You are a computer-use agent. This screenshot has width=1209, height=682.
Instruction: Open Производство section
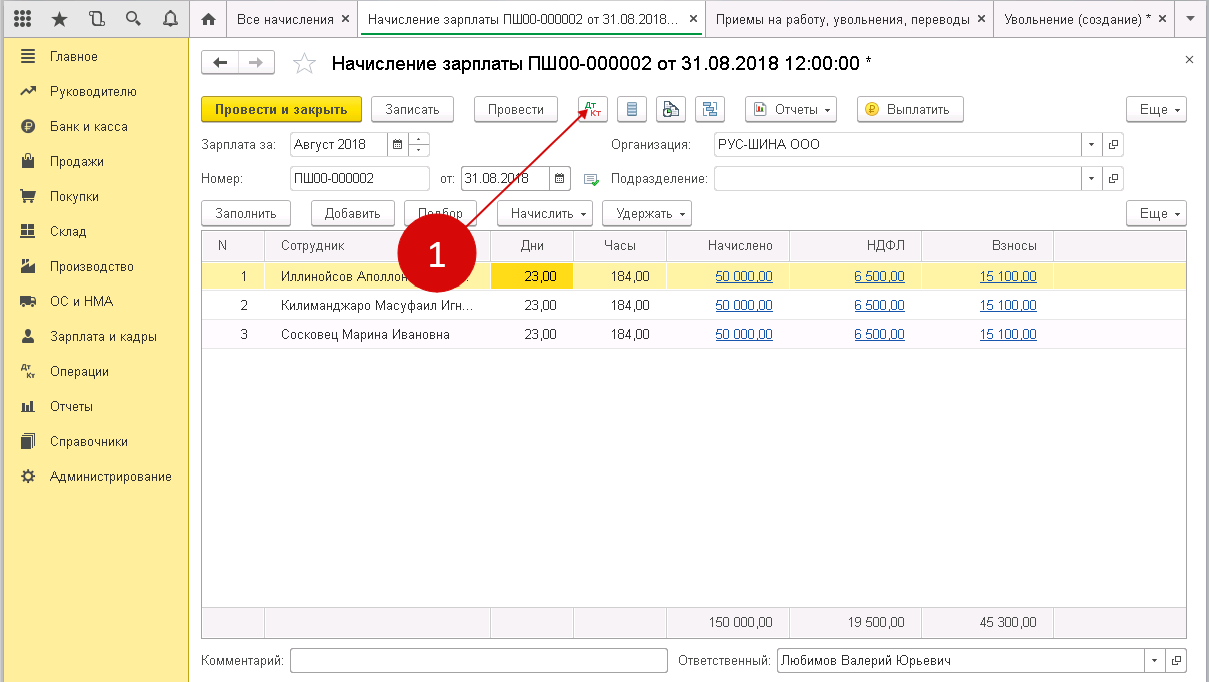click(94, 267)
